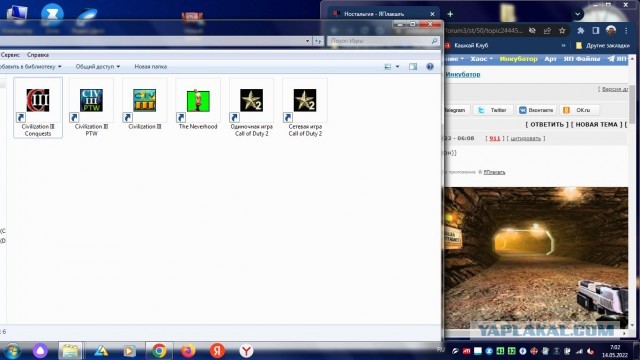Select Сетевая игра Call of Duty 2 shortcut

coord(305,108)
